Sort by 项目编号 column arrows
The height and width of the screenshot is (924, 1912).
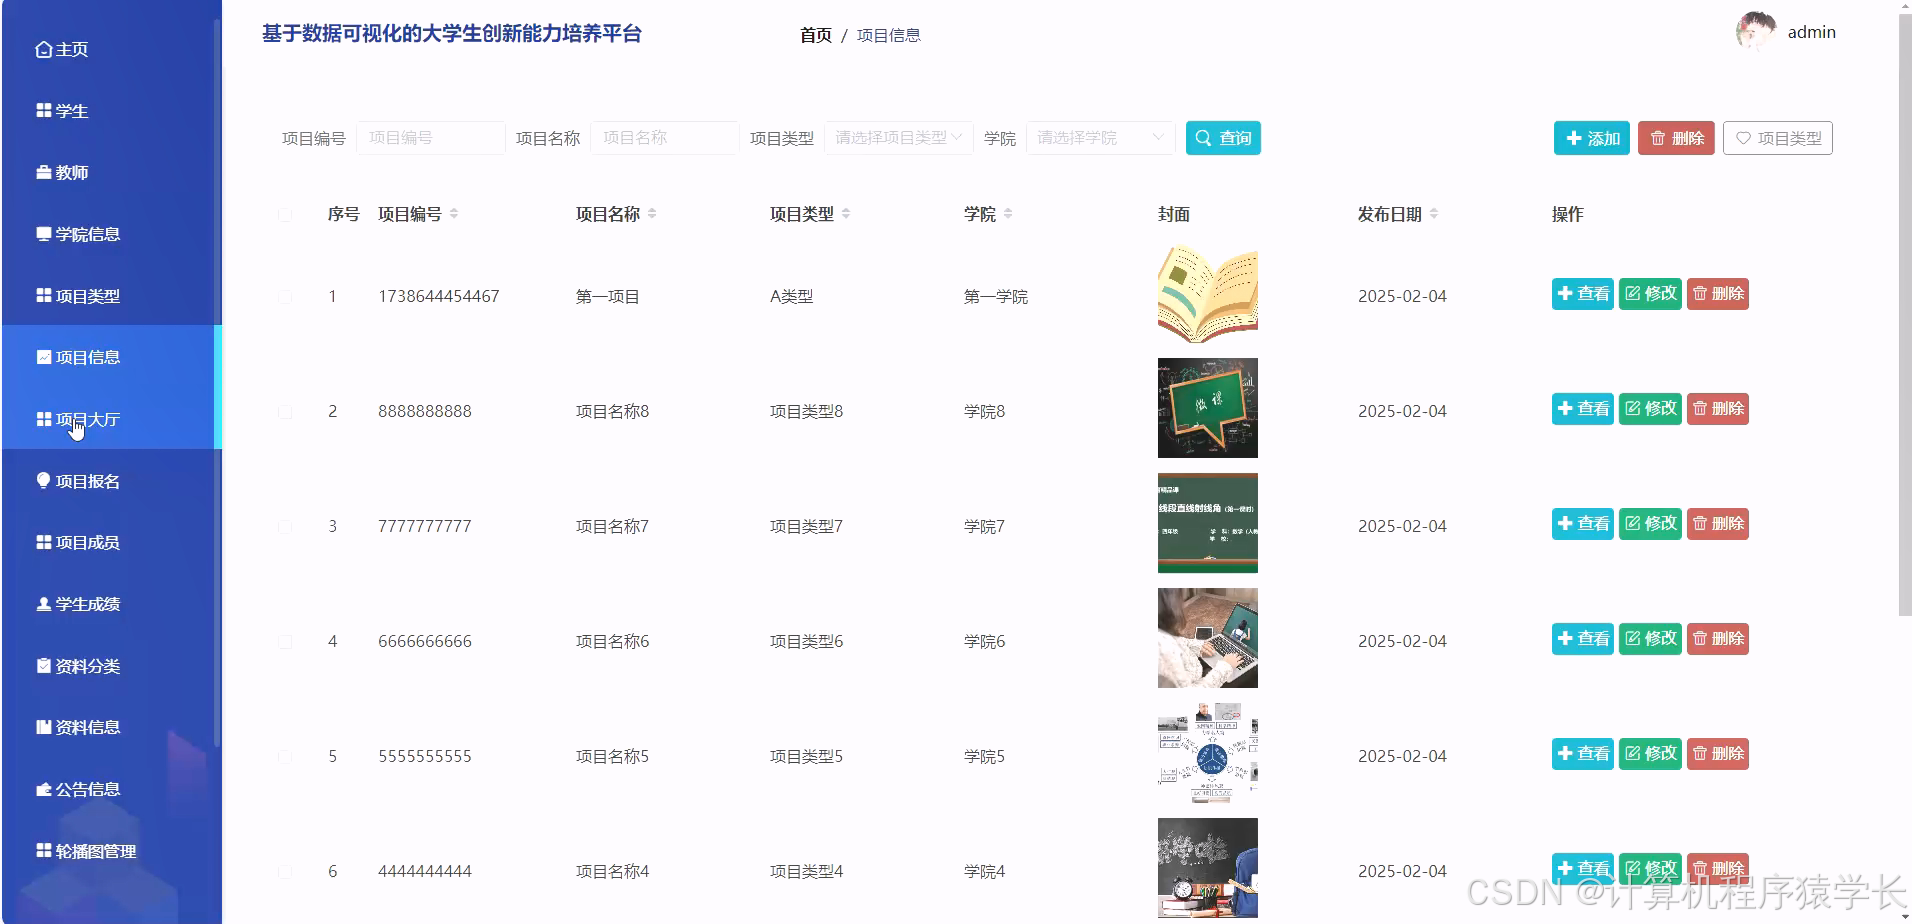[x=454, y=214]
